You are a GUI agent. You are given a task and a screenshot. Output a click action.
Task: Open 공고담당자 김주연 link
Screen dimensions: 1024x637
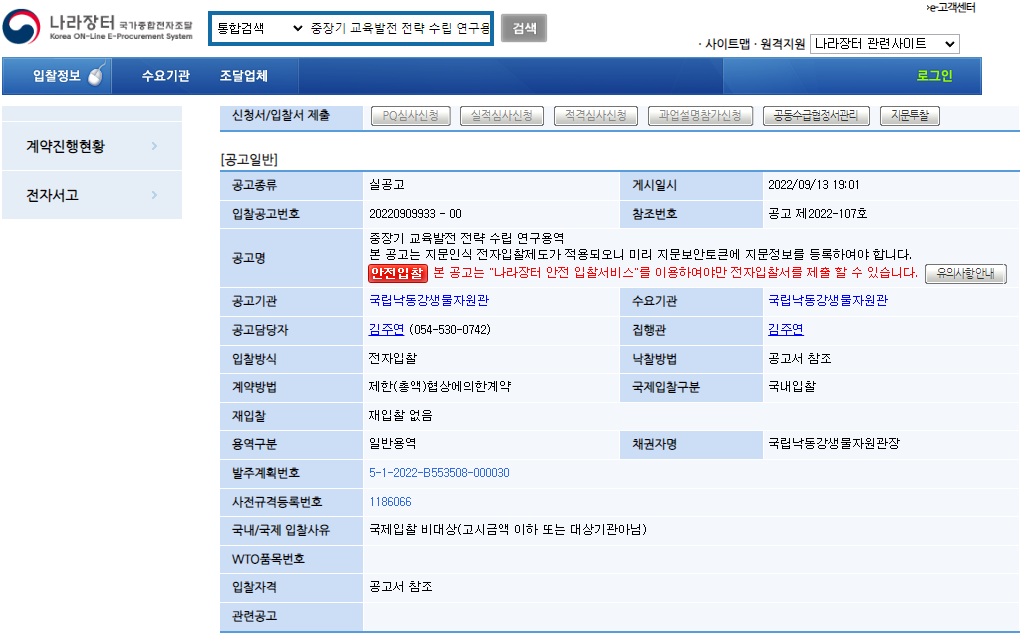(386, 330)
